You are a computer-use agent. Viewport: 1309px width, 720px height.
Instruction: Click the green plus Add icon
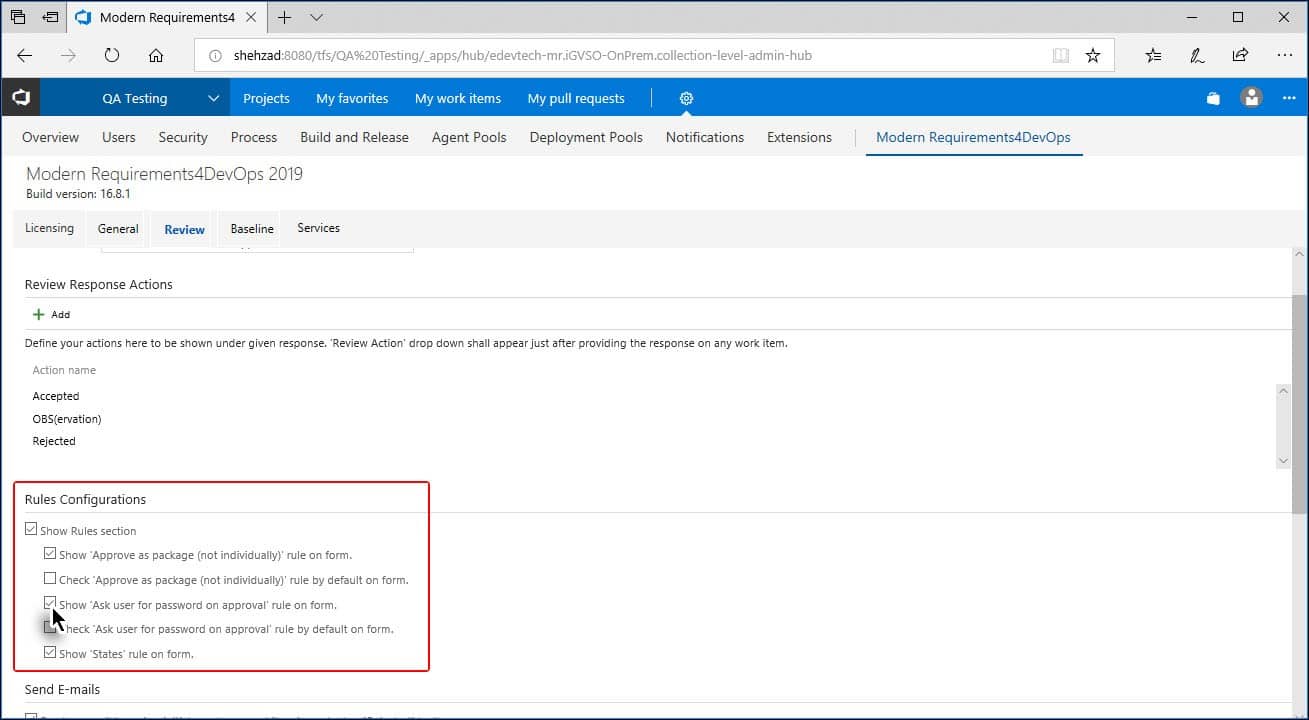39,314
